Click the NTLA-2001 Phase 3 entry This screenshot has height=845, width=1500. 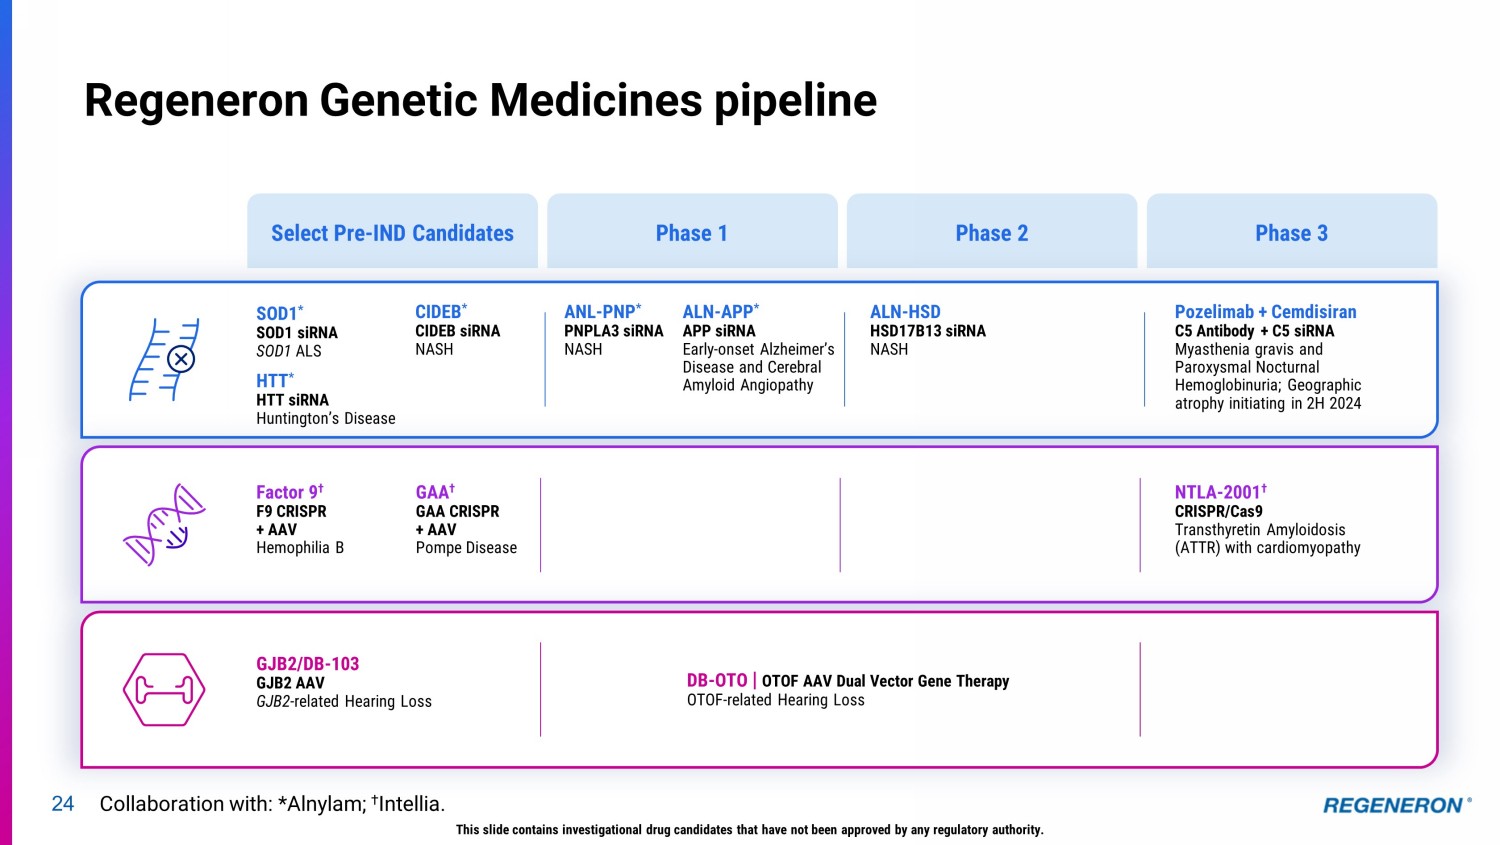(1220, 492)
